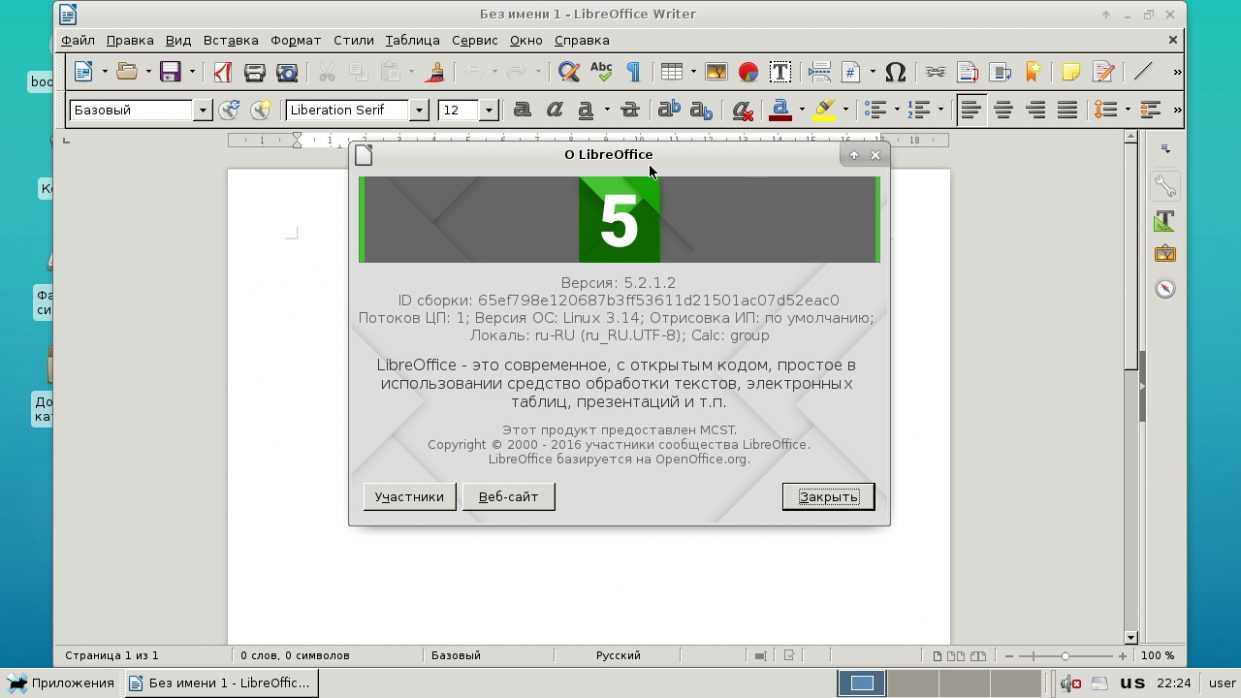Open sidebar Navigator compass icon
Screen dimensions: 1241x698
tap(1164, 289)
